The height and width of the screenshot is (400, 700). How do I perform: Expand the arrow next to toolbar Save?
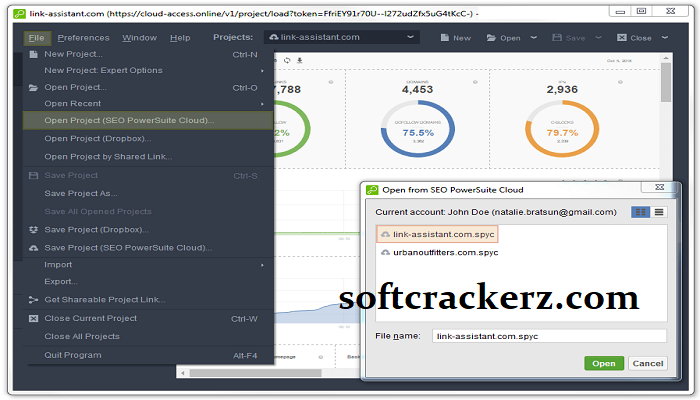pyautogui.click(x=599, y=38)
